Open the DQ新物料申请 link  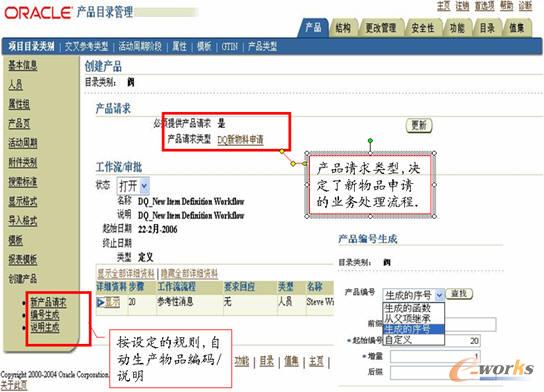pyautogui.click(x=240, y=140)
